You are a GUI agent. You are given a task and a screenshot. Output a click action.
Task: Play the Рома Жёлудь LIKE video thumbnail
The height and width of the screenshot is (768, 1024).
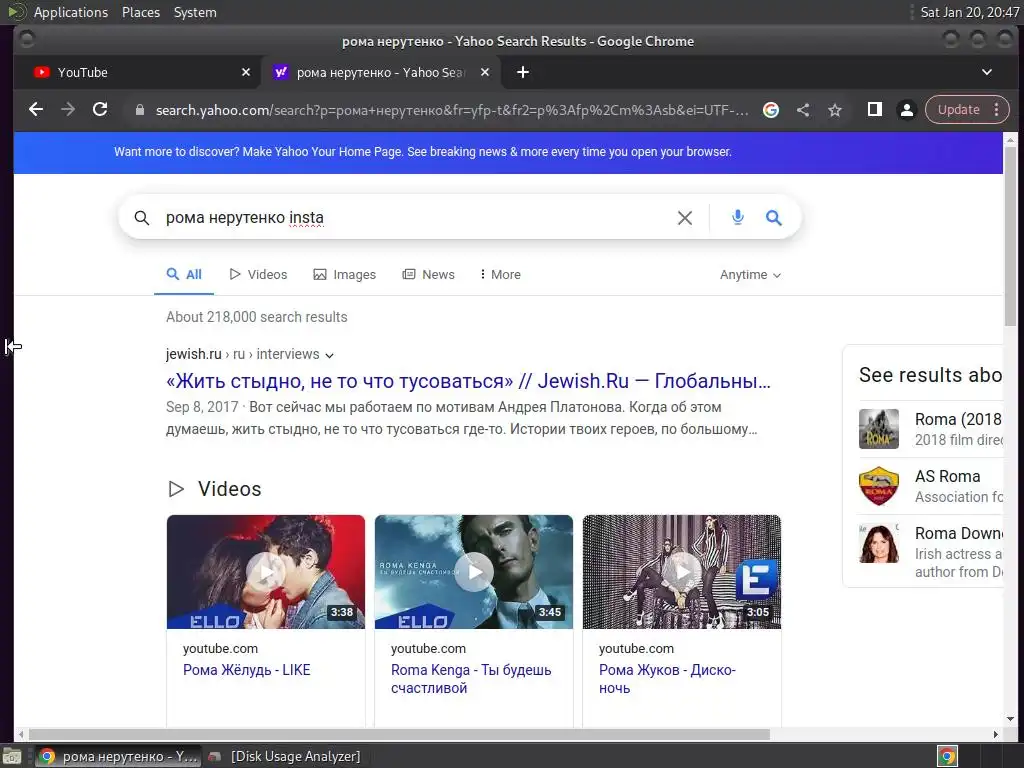[x=266, y=572]
